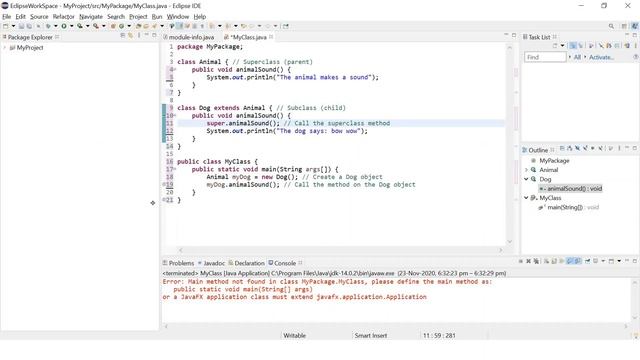The image size is (640, 360).
Task: Toggle Sort alphabetically in Outline view
Action: (570, 149)
